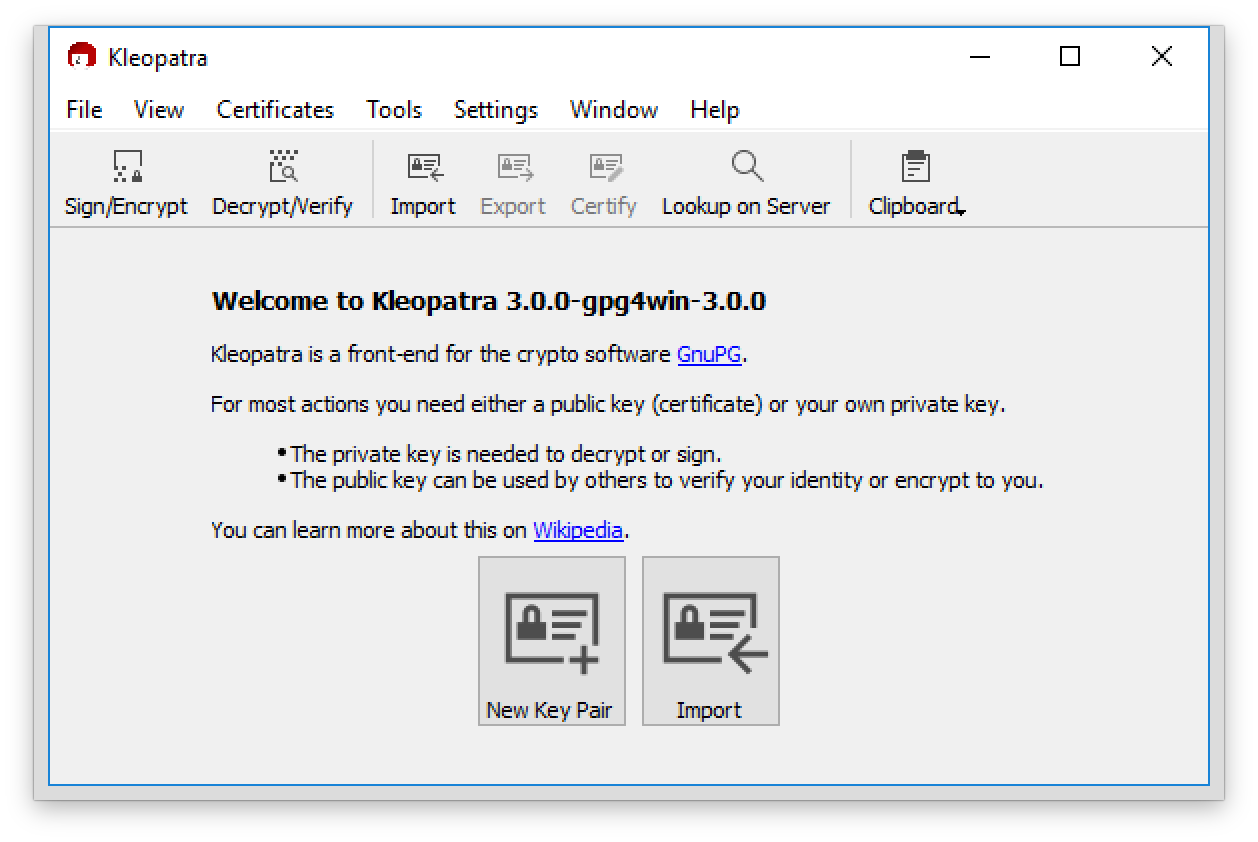Click the Import toolbar icon
The height and width of the screenshot is (842, 1258).
pos(423,181)
